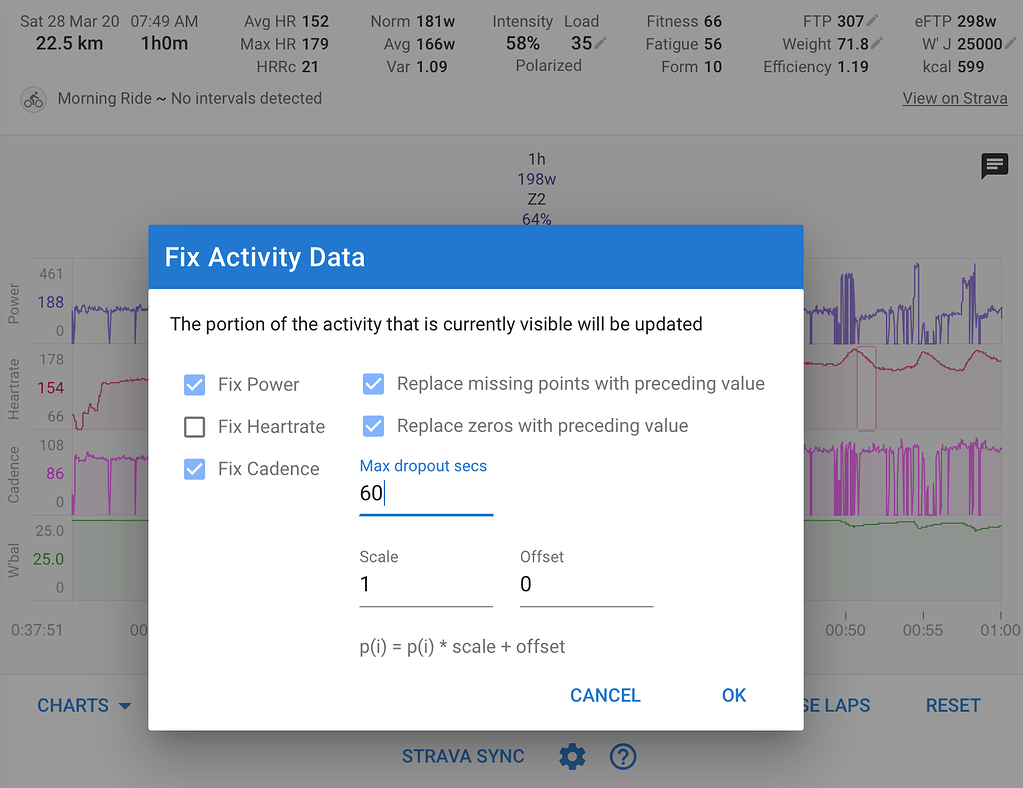
Task: Edit Weight via the pencil icon
Action: (x=878, y=44)
